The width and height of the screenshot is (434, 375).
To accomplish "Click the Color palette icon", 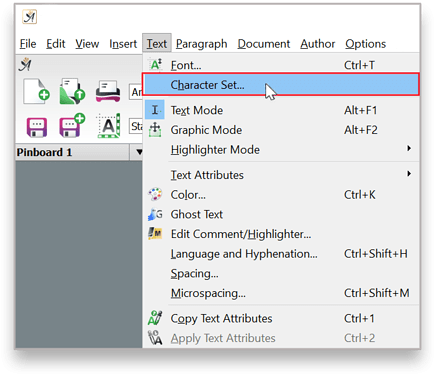I will coord(155,194).
